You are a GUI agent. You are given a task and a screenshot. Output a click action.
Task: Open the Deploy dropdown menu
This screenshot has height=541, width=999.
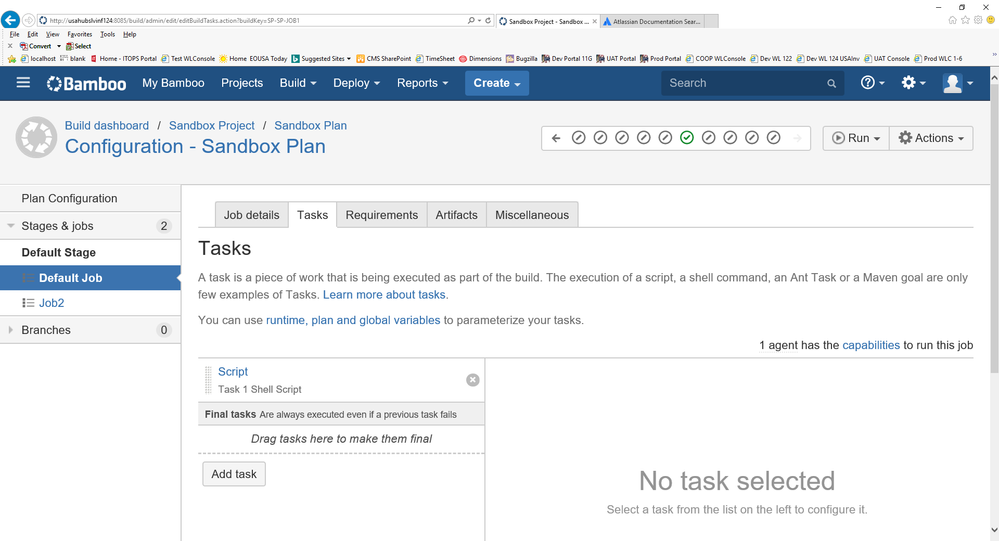point(356,83)
